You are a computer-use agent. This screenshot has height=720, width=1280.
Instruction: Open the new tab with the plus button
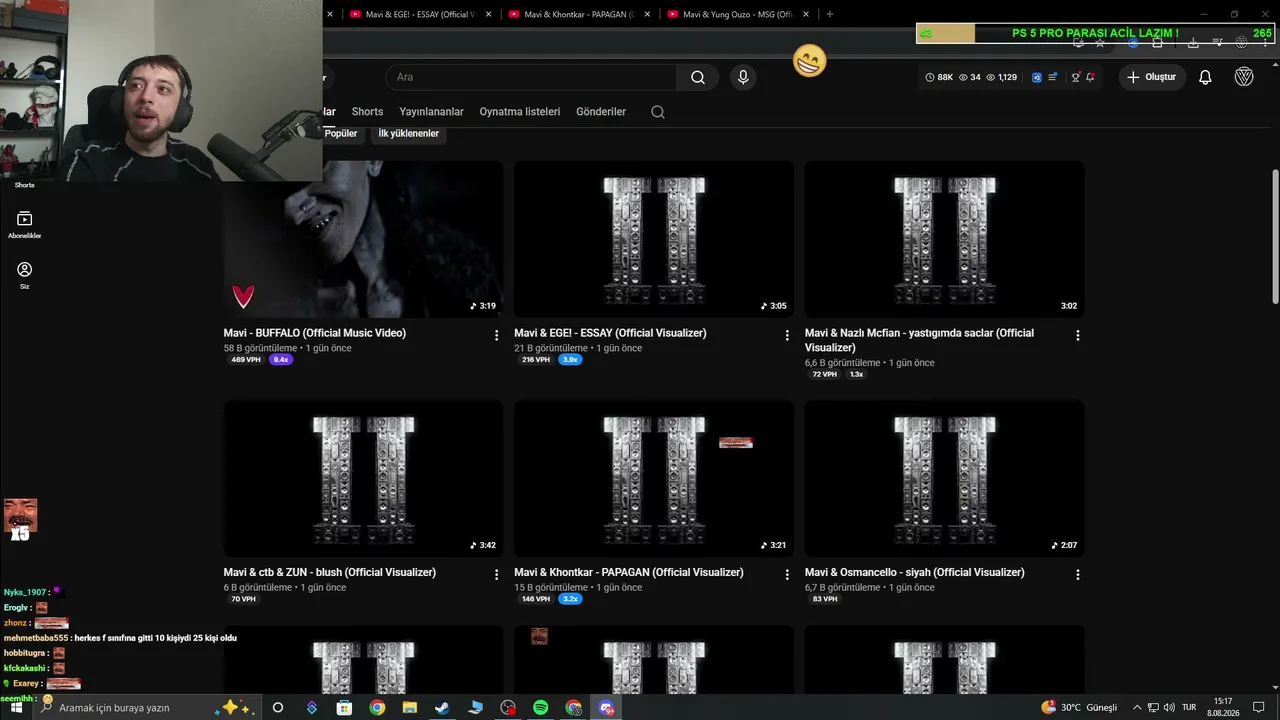(x=830, y=14)
